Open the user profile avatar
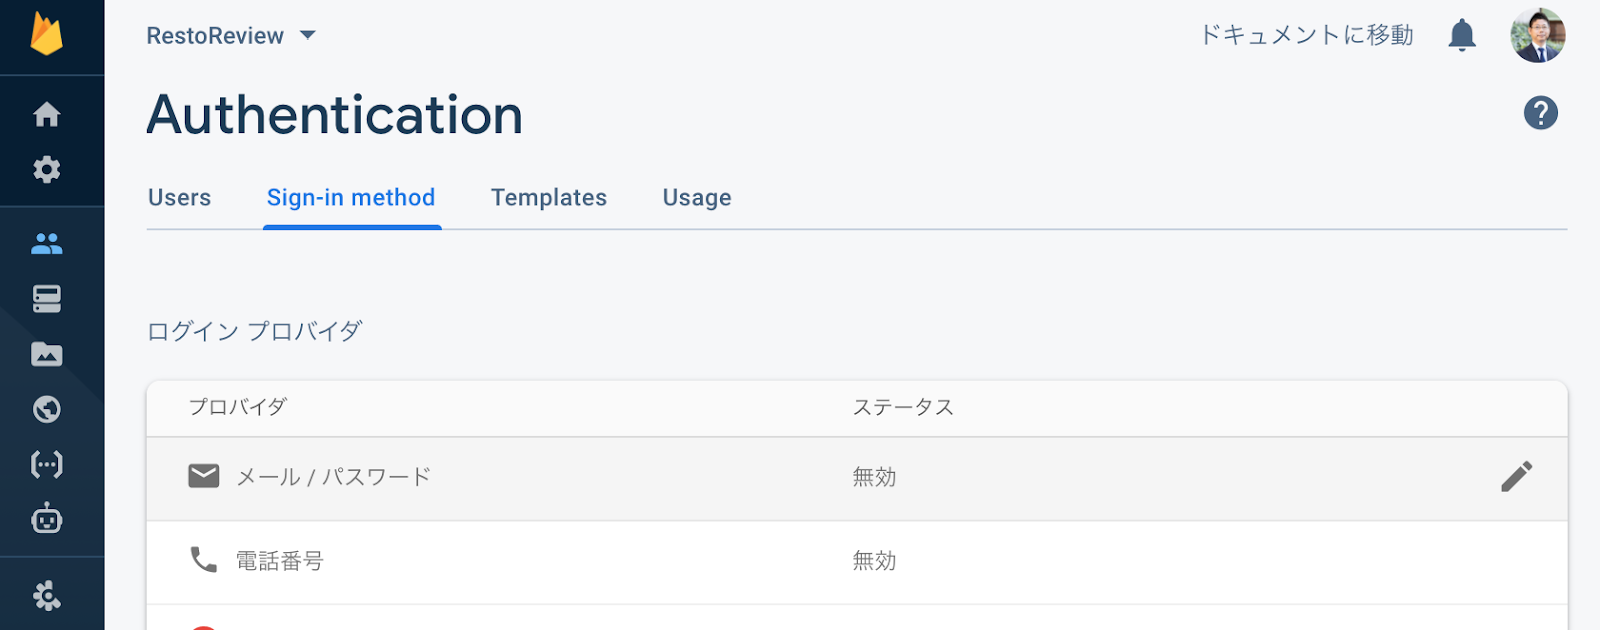 coord(1537,36)
